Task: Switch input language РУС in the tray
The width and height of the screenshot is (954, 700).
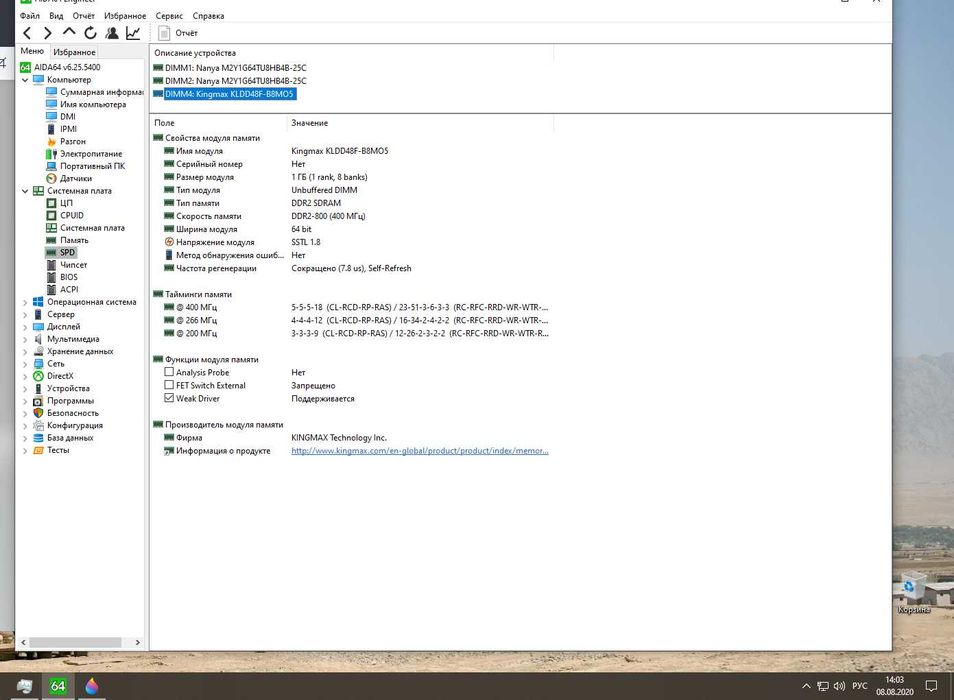Action: (860, 686)
